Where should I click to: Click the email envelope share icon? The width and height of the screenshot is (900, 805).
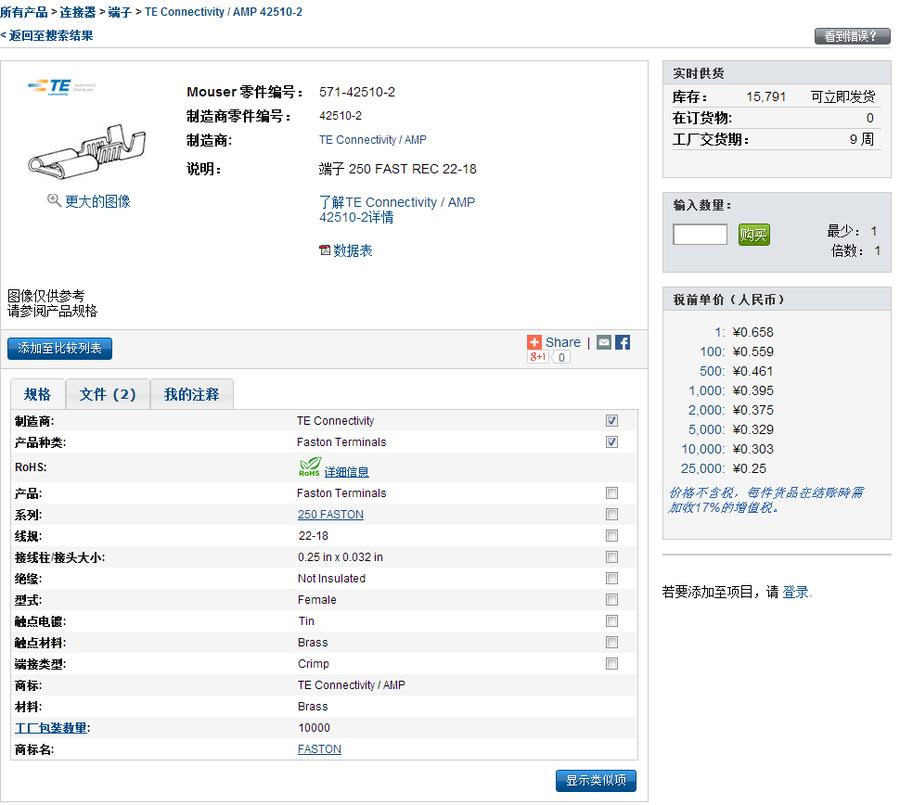pyautogui.click(x=604, y=342)
